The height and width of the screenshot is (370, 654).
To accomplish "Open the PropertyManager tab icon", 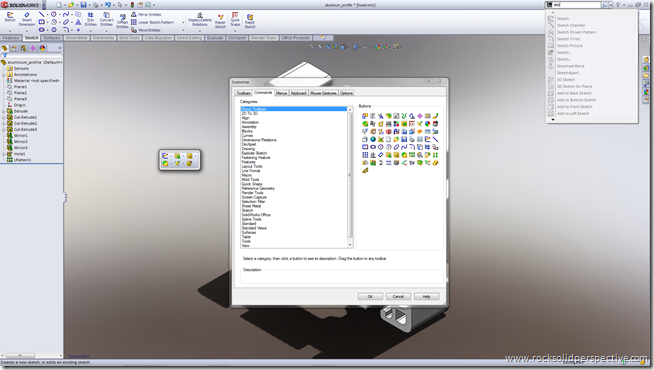I will click(x=14, y=48).
